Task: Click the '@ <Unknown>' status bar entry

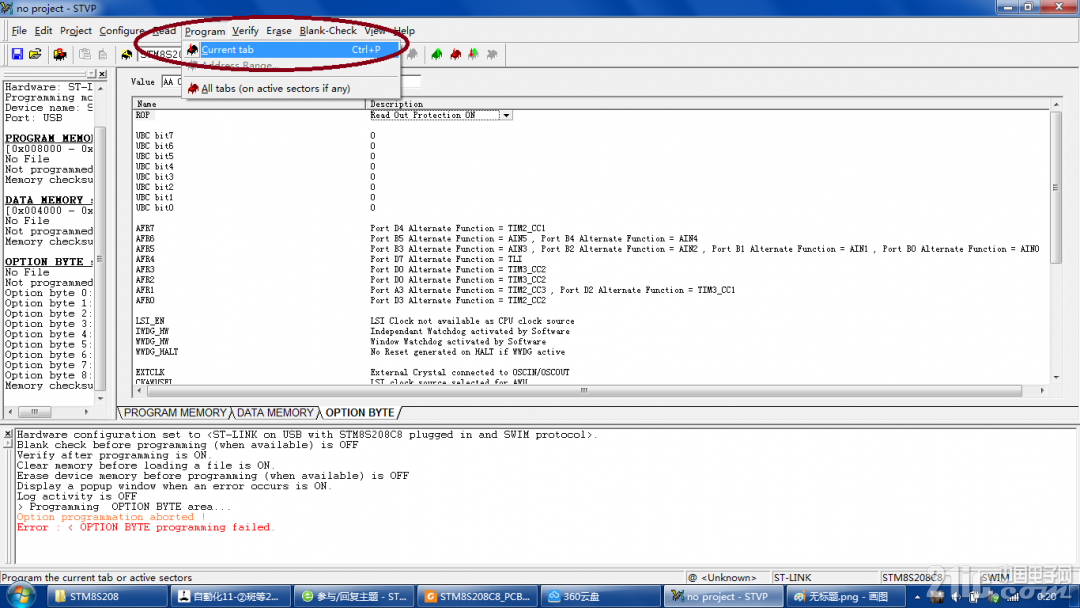Action: 721,578
